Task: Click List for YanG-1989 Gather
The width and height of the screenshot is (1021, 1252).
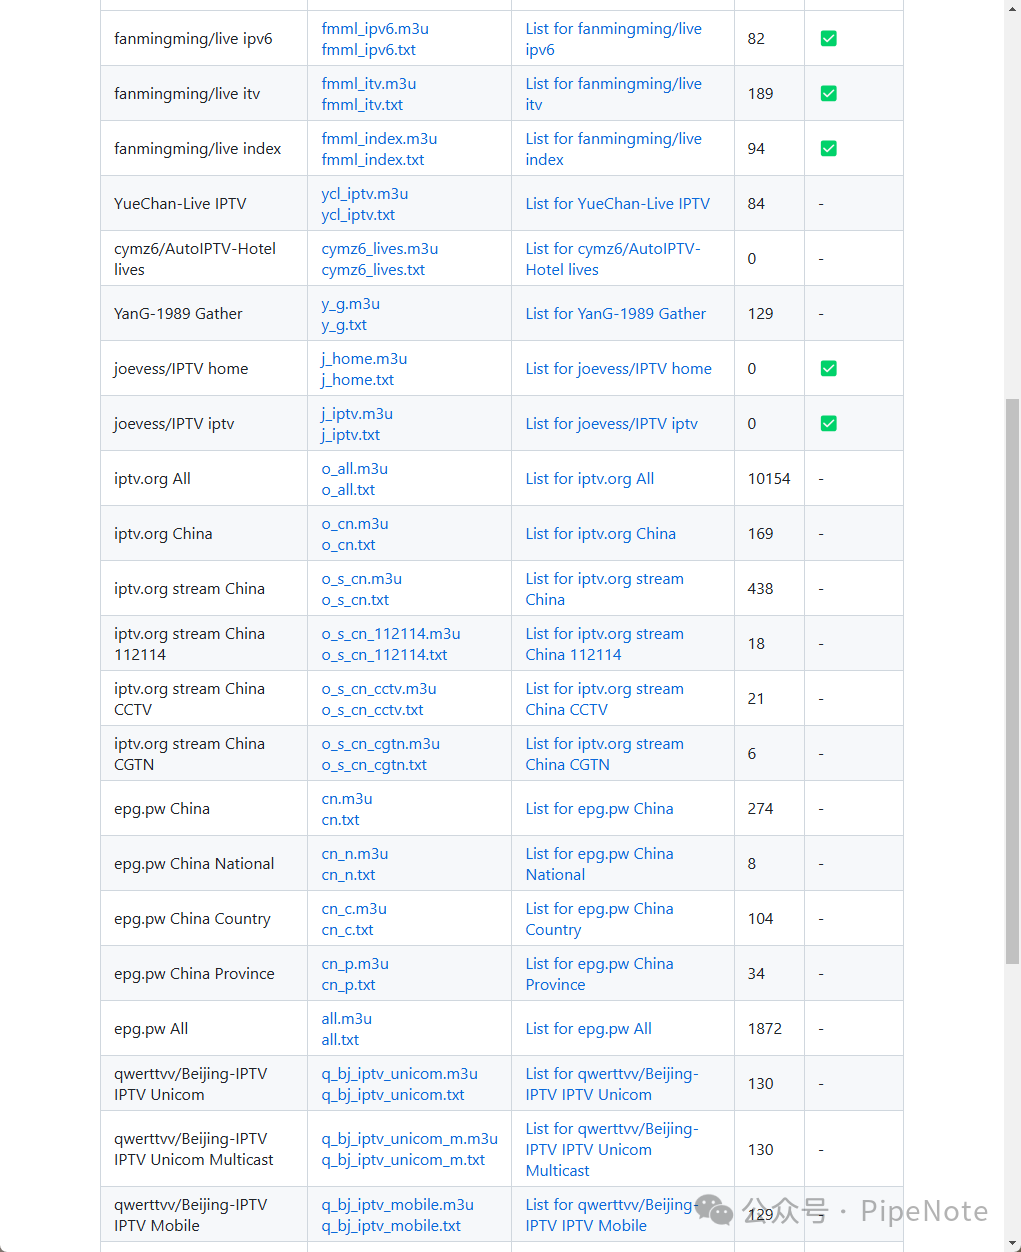Action: tap(615, 313)
